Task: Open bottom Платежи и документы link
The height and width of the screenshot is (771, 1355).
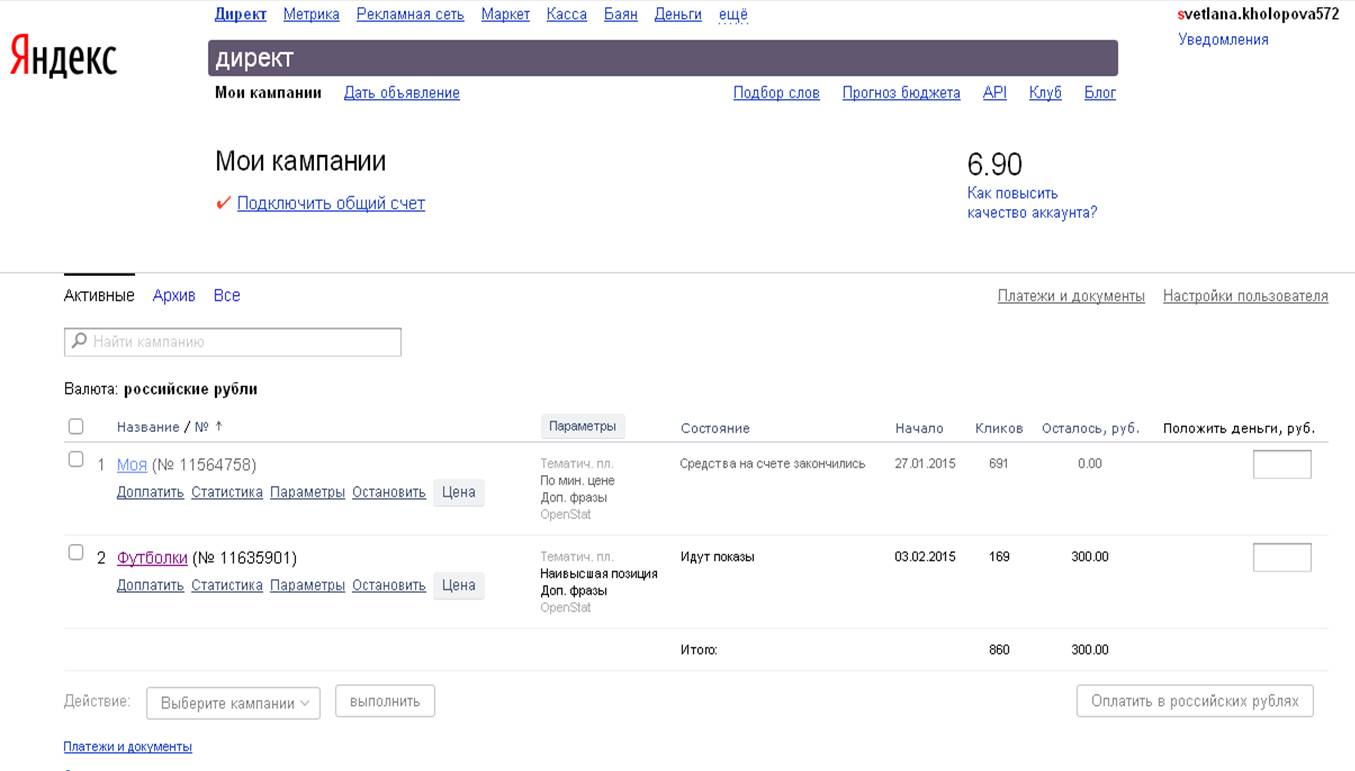Action: 128,747
